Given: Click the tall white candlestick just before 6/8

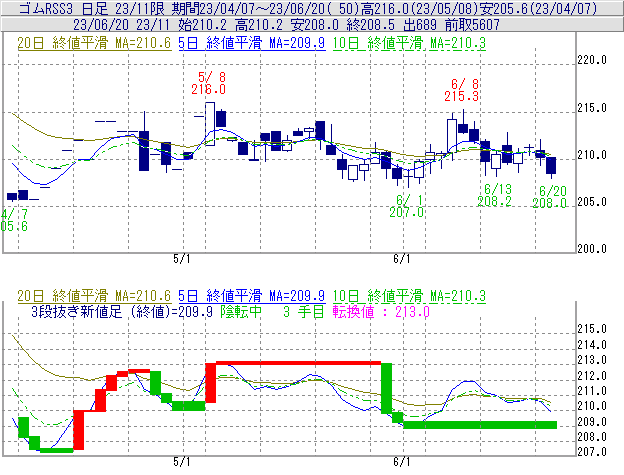Looking at the screenshot, I should tap(452, 135).
